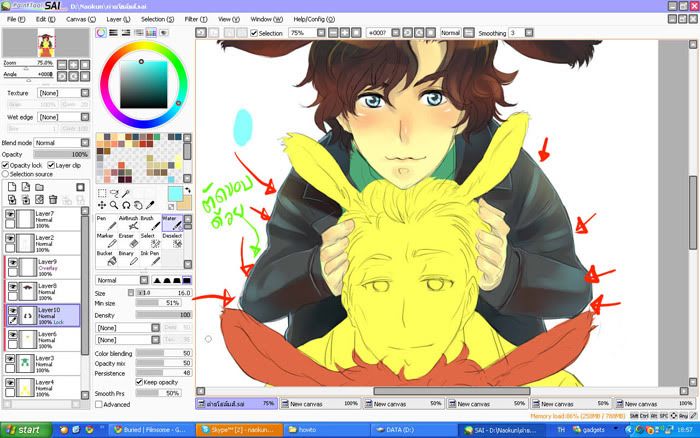Switch to the Skype taskbar button

[x=235, y=429]
